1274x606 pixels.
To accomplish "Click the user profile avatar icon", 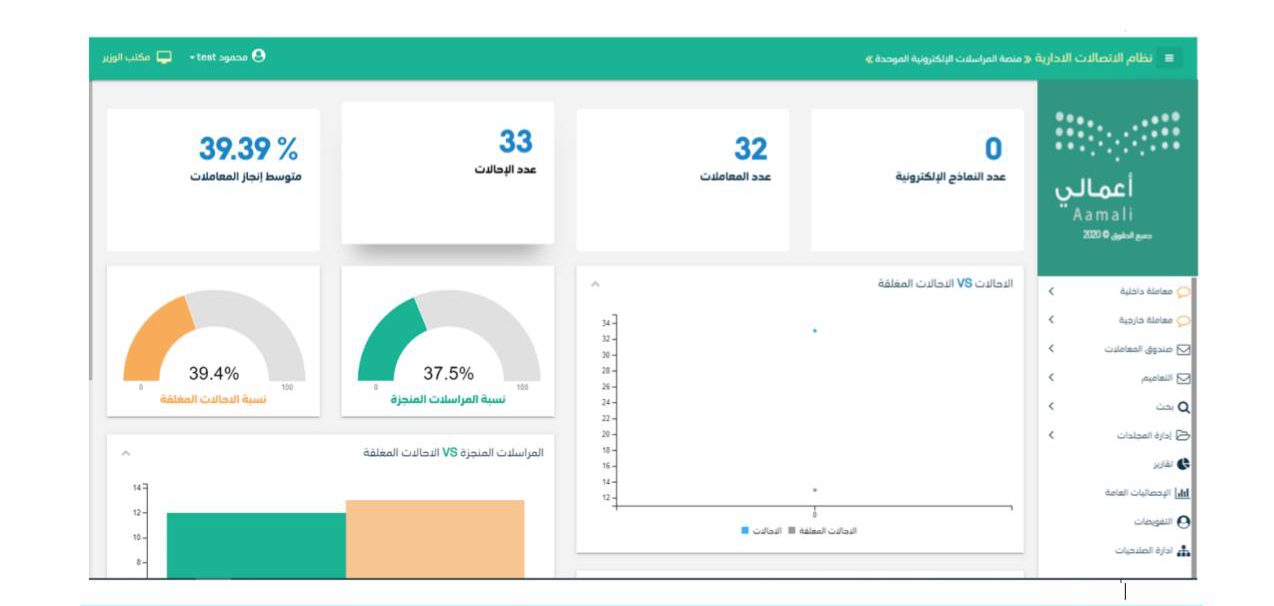I will 259,56.
